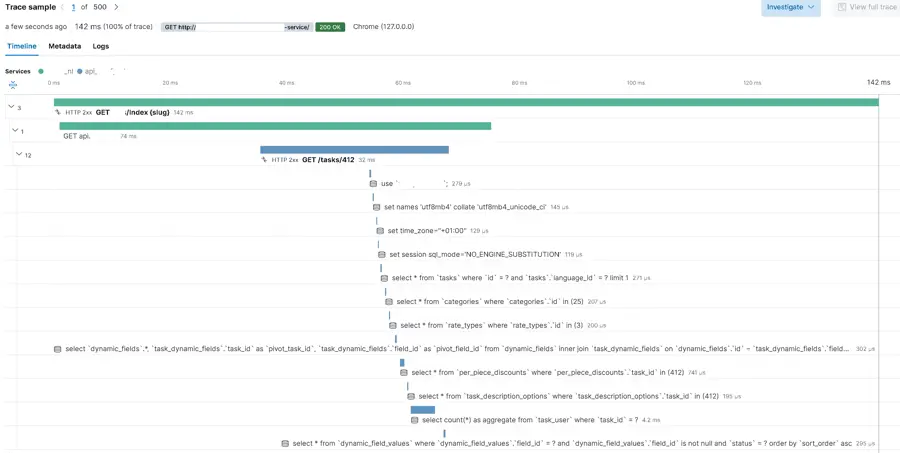Viewport: 900px width, 453px height.
Task: Click database icon beside 'select * from rate_types'
Action: point(393,325)
